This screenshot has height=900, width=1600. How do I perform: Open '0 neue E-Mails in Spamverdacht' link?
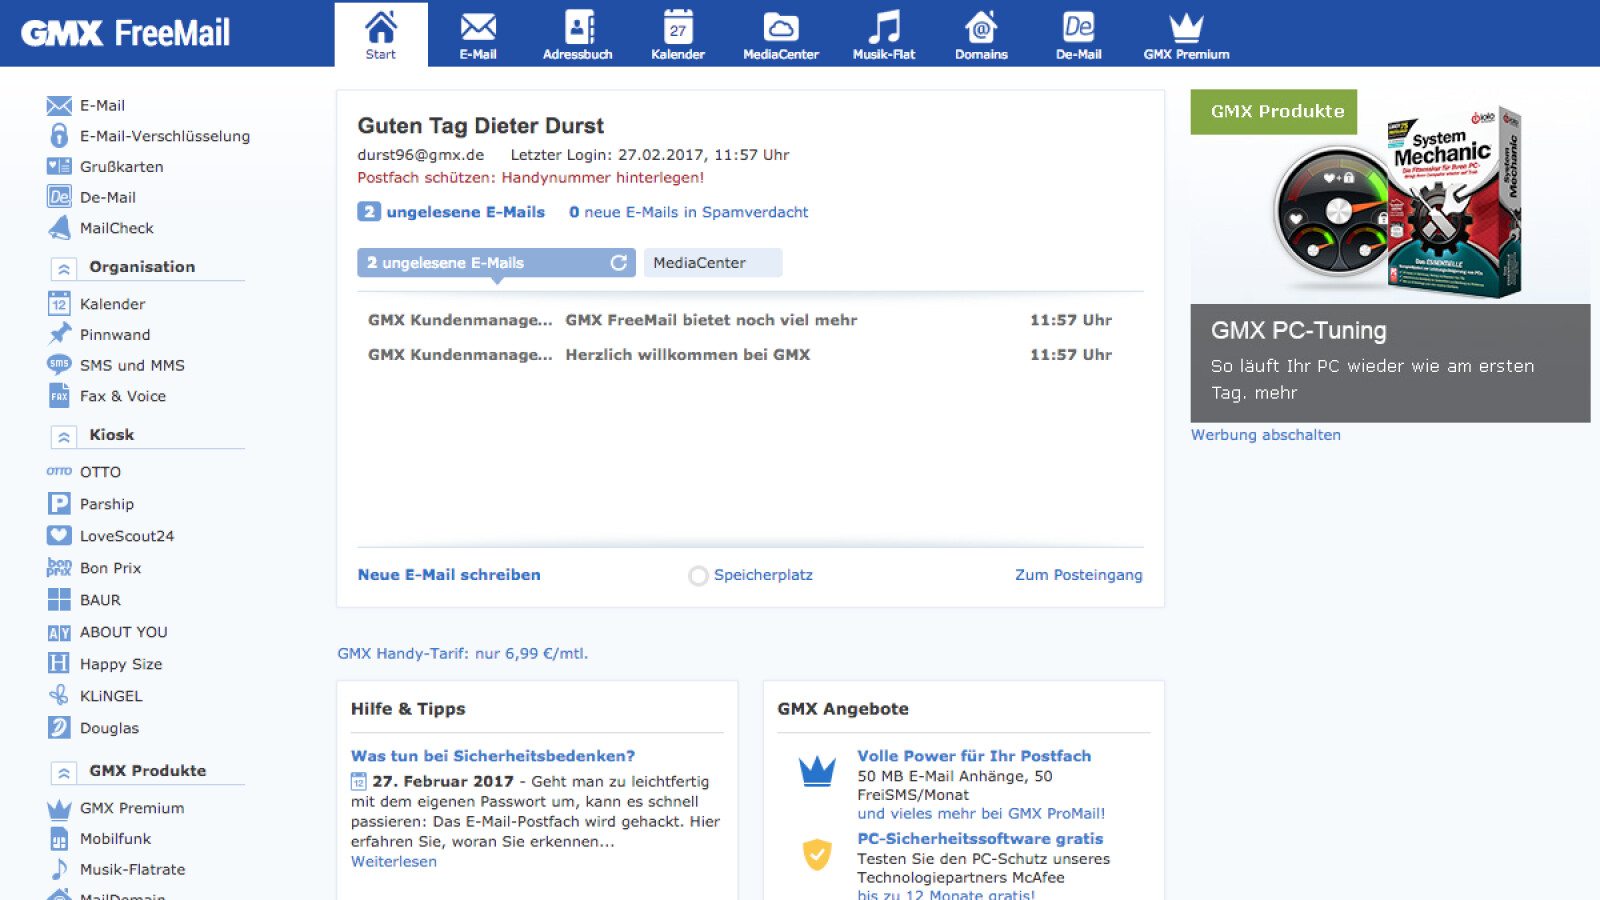tap(688, 212)
